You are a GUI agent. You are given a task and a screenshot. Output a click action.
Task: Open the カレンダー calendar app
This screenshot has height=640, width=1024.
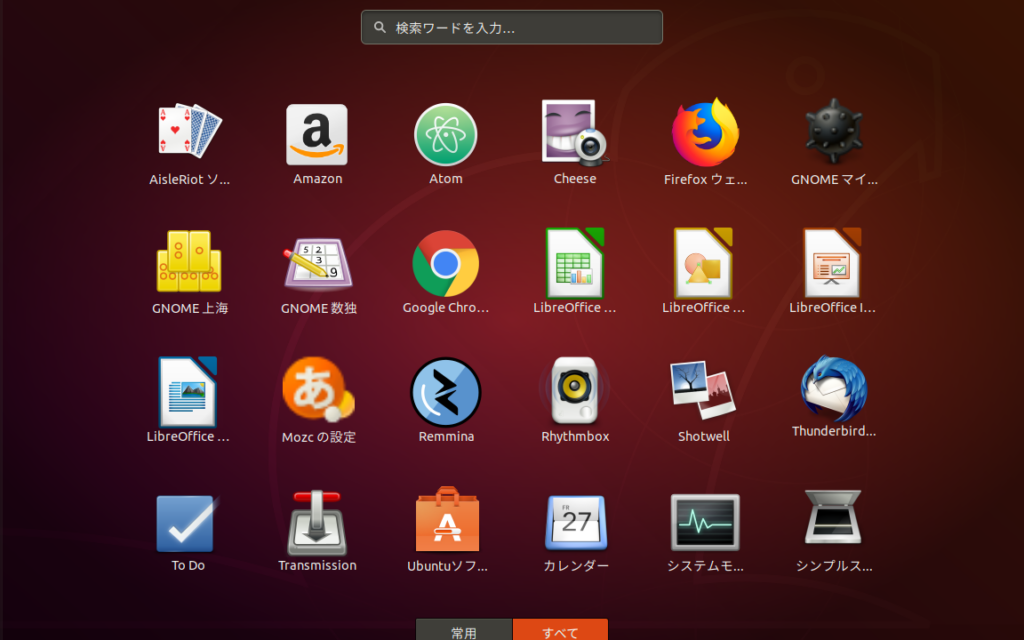574,521
